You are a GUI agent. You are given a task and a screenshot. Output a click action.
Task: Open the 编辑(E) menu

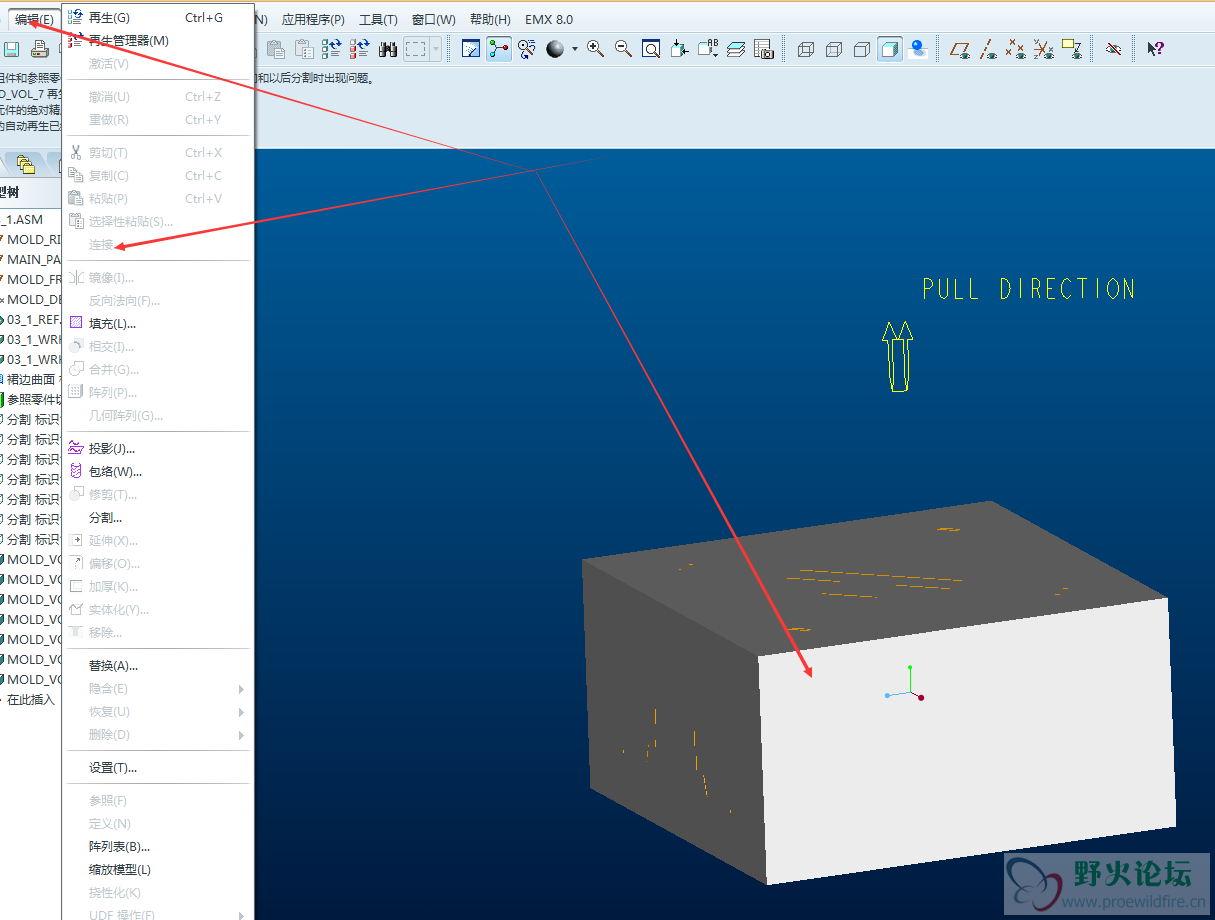[34, 19]
